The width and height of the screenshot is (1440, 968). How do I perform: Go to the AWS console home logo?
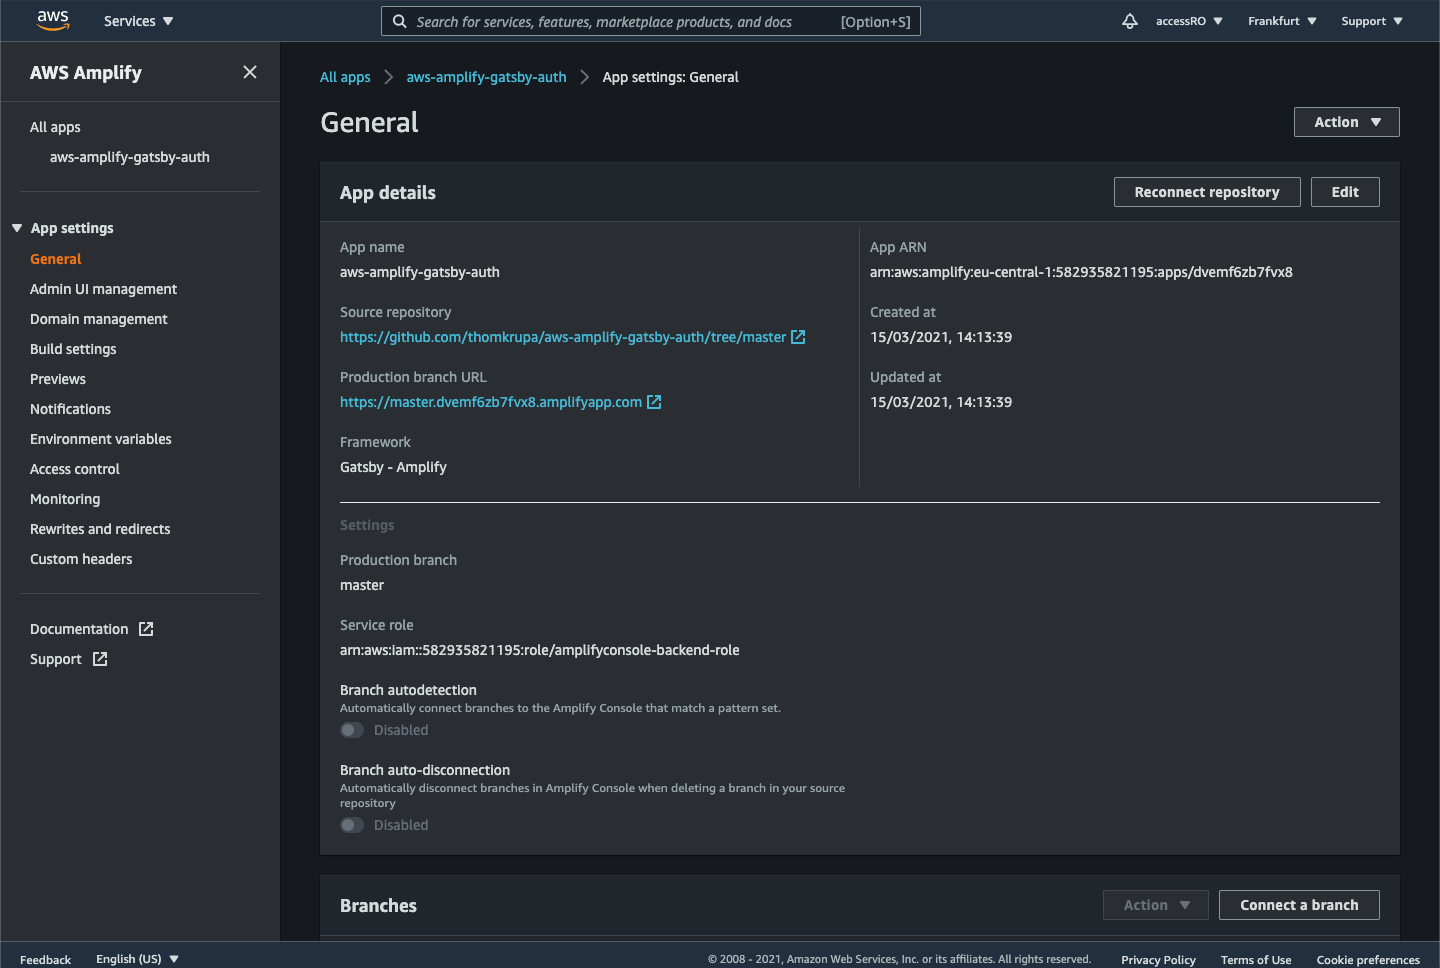(x=53, y=21)
